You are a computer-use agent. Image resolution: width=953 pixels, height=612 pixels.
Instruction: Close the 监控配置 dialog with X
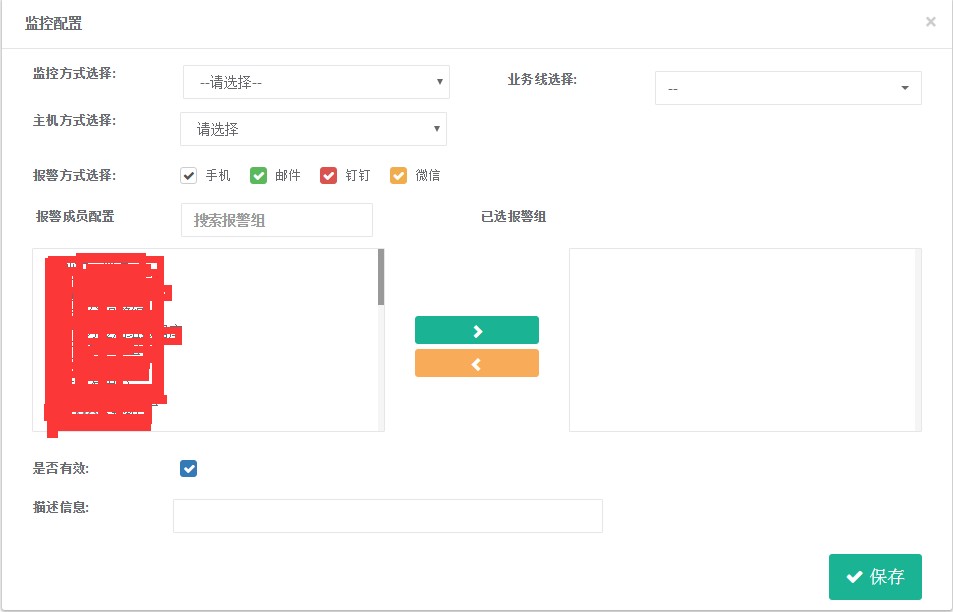pyautogui.click(x=931, y=22)
